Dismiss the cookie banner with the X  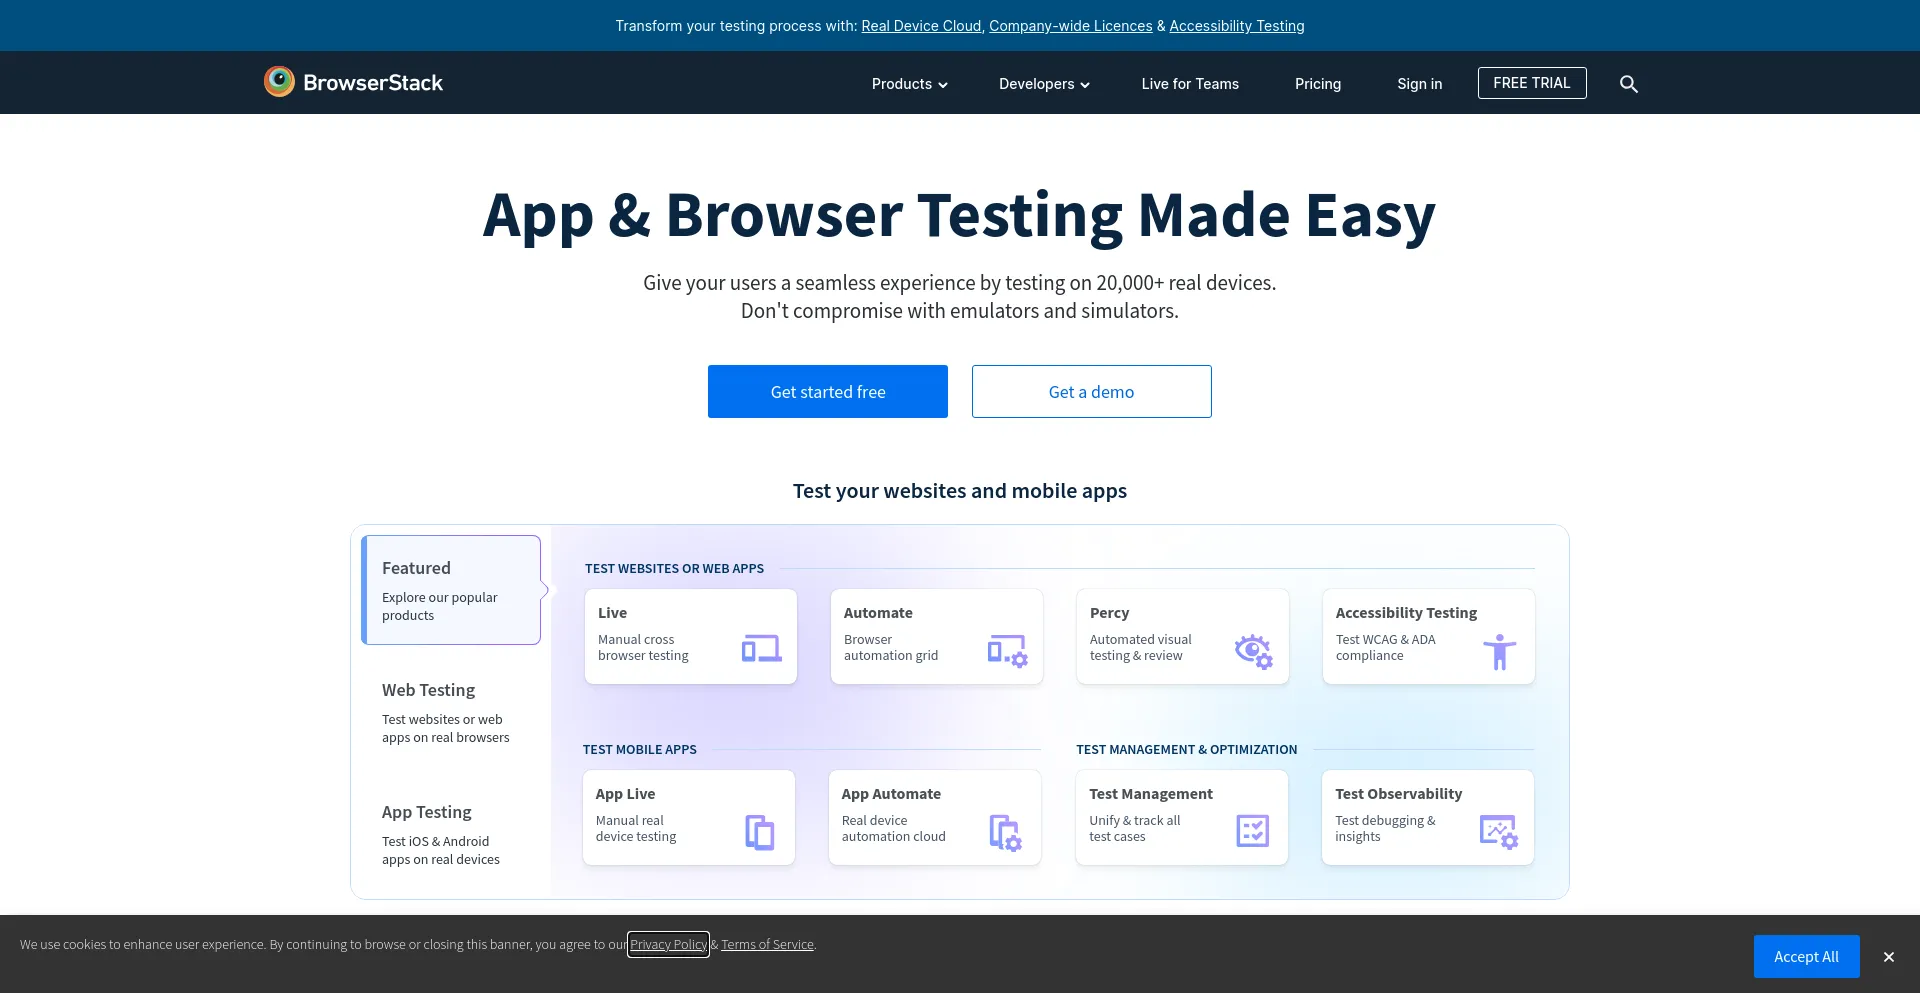(1888, 956)
